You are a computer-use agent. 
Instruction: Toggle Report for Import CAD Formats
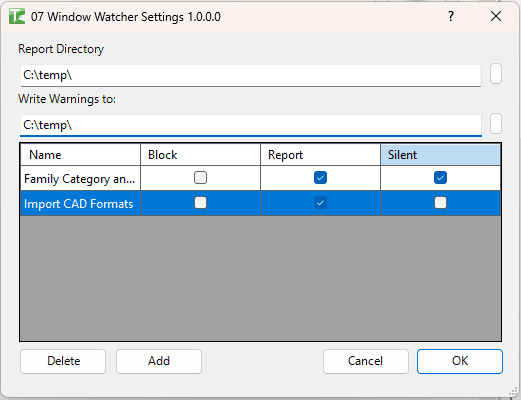pos(320,203)
